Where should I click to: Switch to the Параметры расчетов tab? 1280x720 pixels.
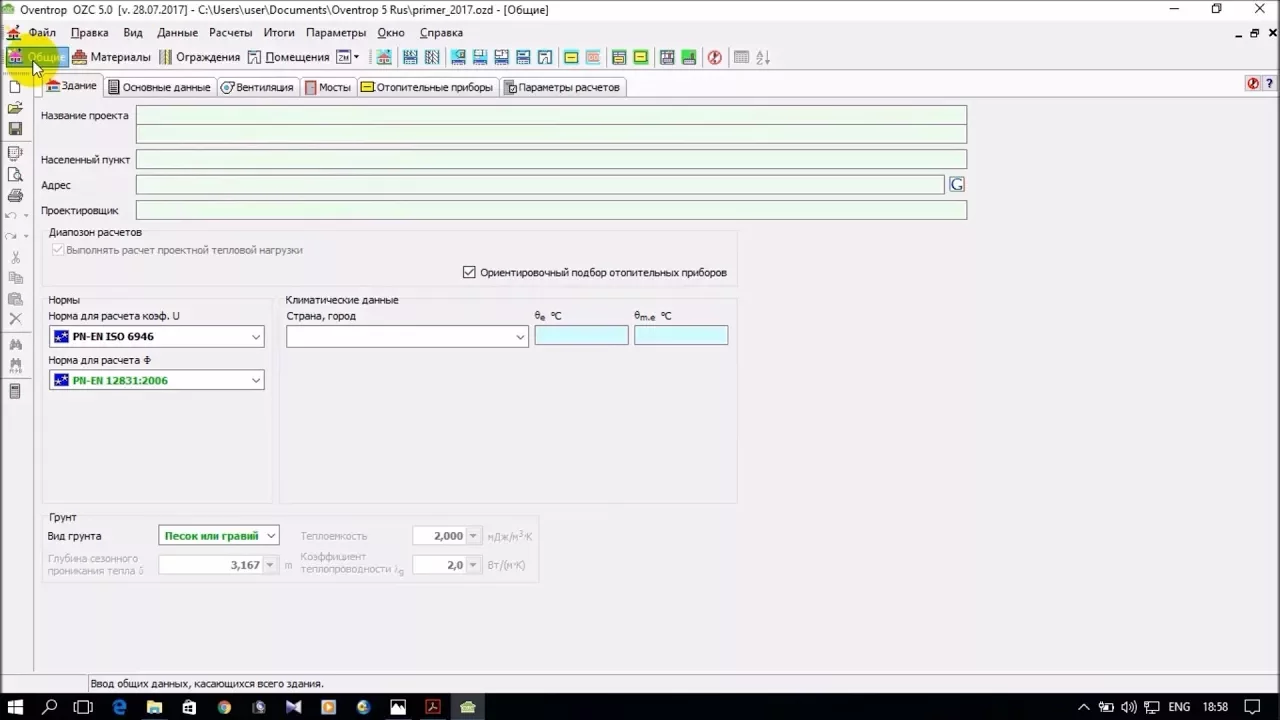point(563,87)
